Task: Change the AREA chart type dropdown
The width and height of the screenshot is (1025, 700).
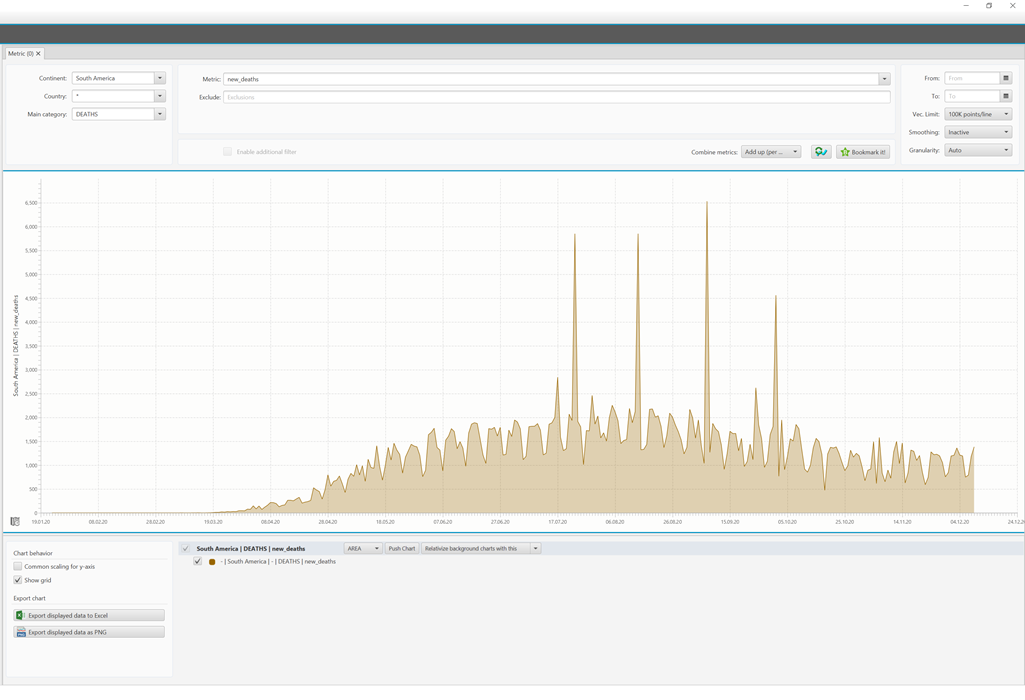Action: 363,548
